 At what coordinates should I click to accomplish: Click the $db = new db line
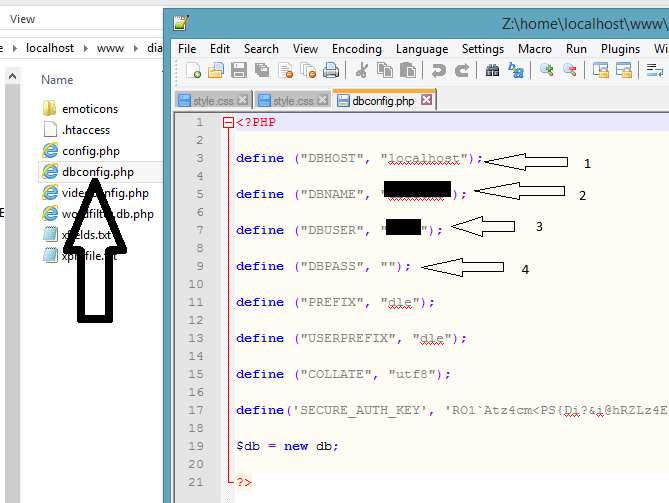[x=287, y=446]
